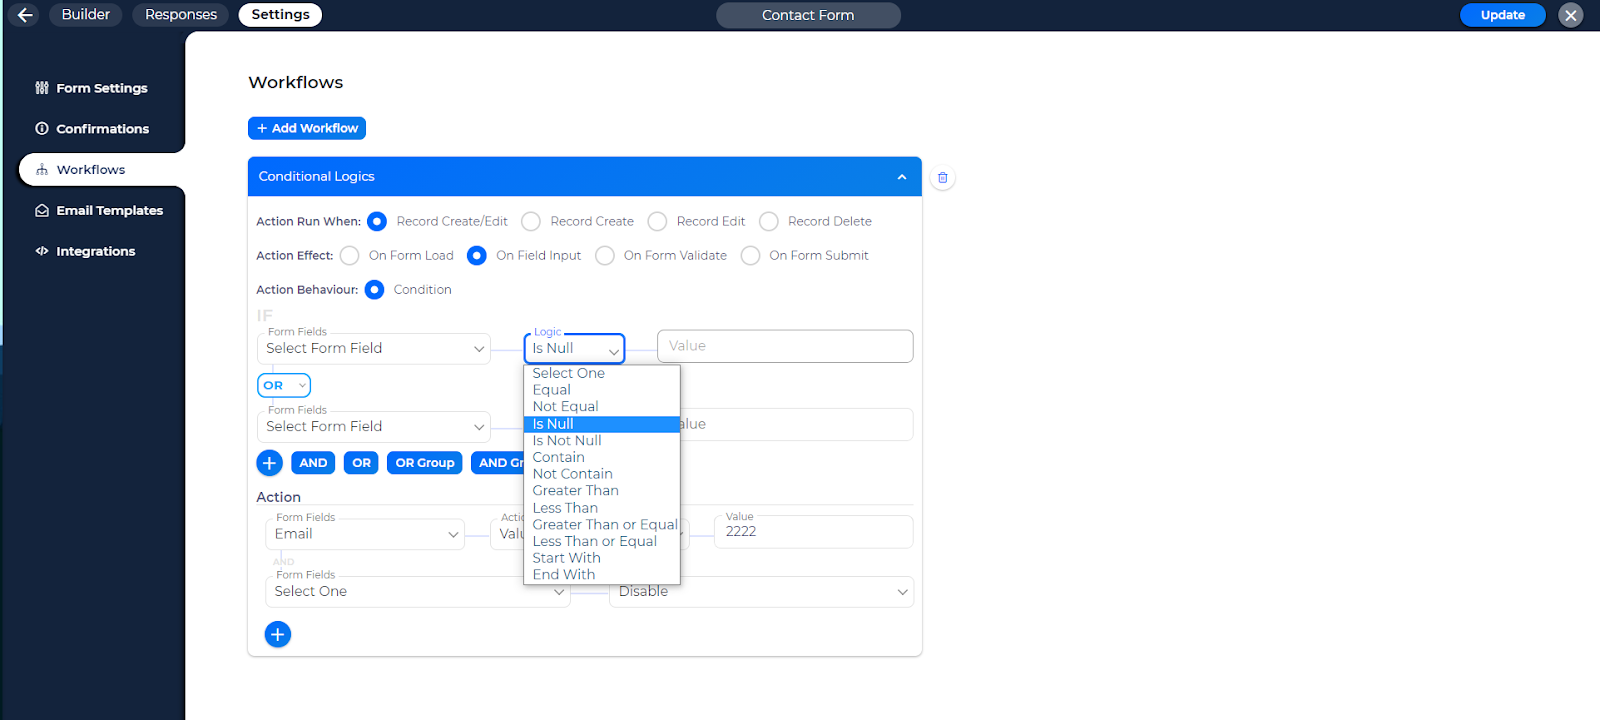Click the trash delete workflow icon
The height and width of the screenshot is (720, 1600).
(x=942, y=178)
